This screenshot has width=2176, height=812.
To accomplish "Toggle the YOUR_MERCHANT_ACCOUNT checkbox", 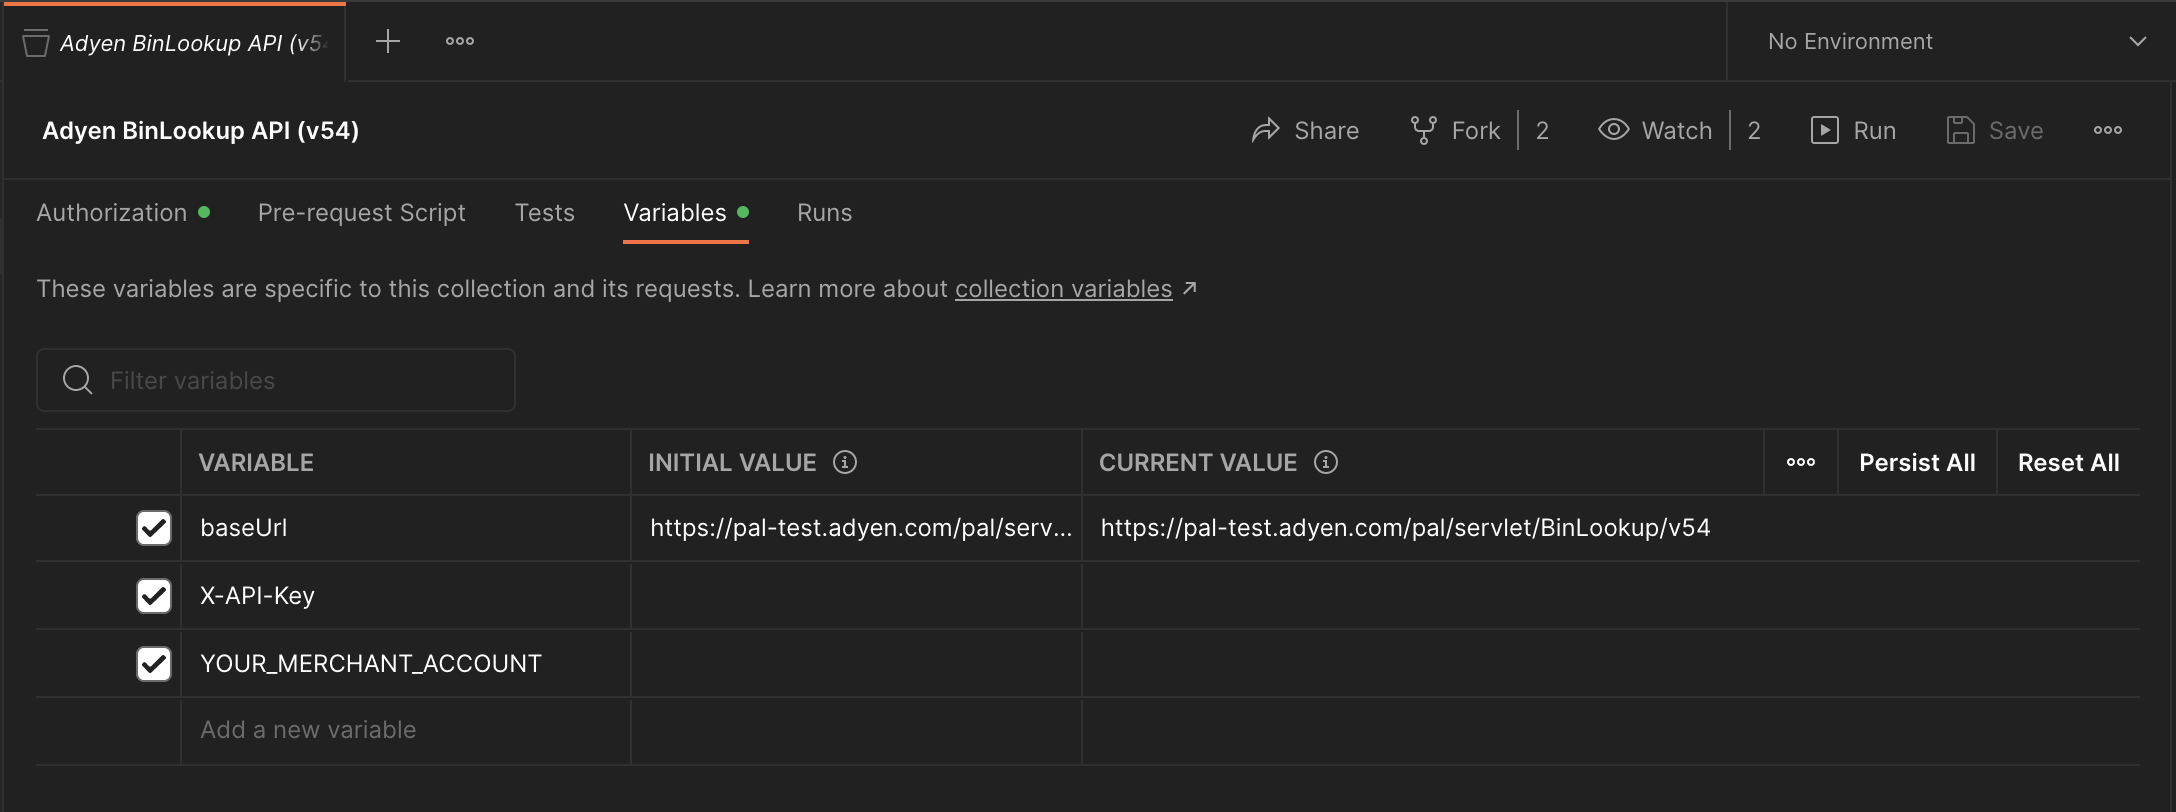I will (154, 664).
